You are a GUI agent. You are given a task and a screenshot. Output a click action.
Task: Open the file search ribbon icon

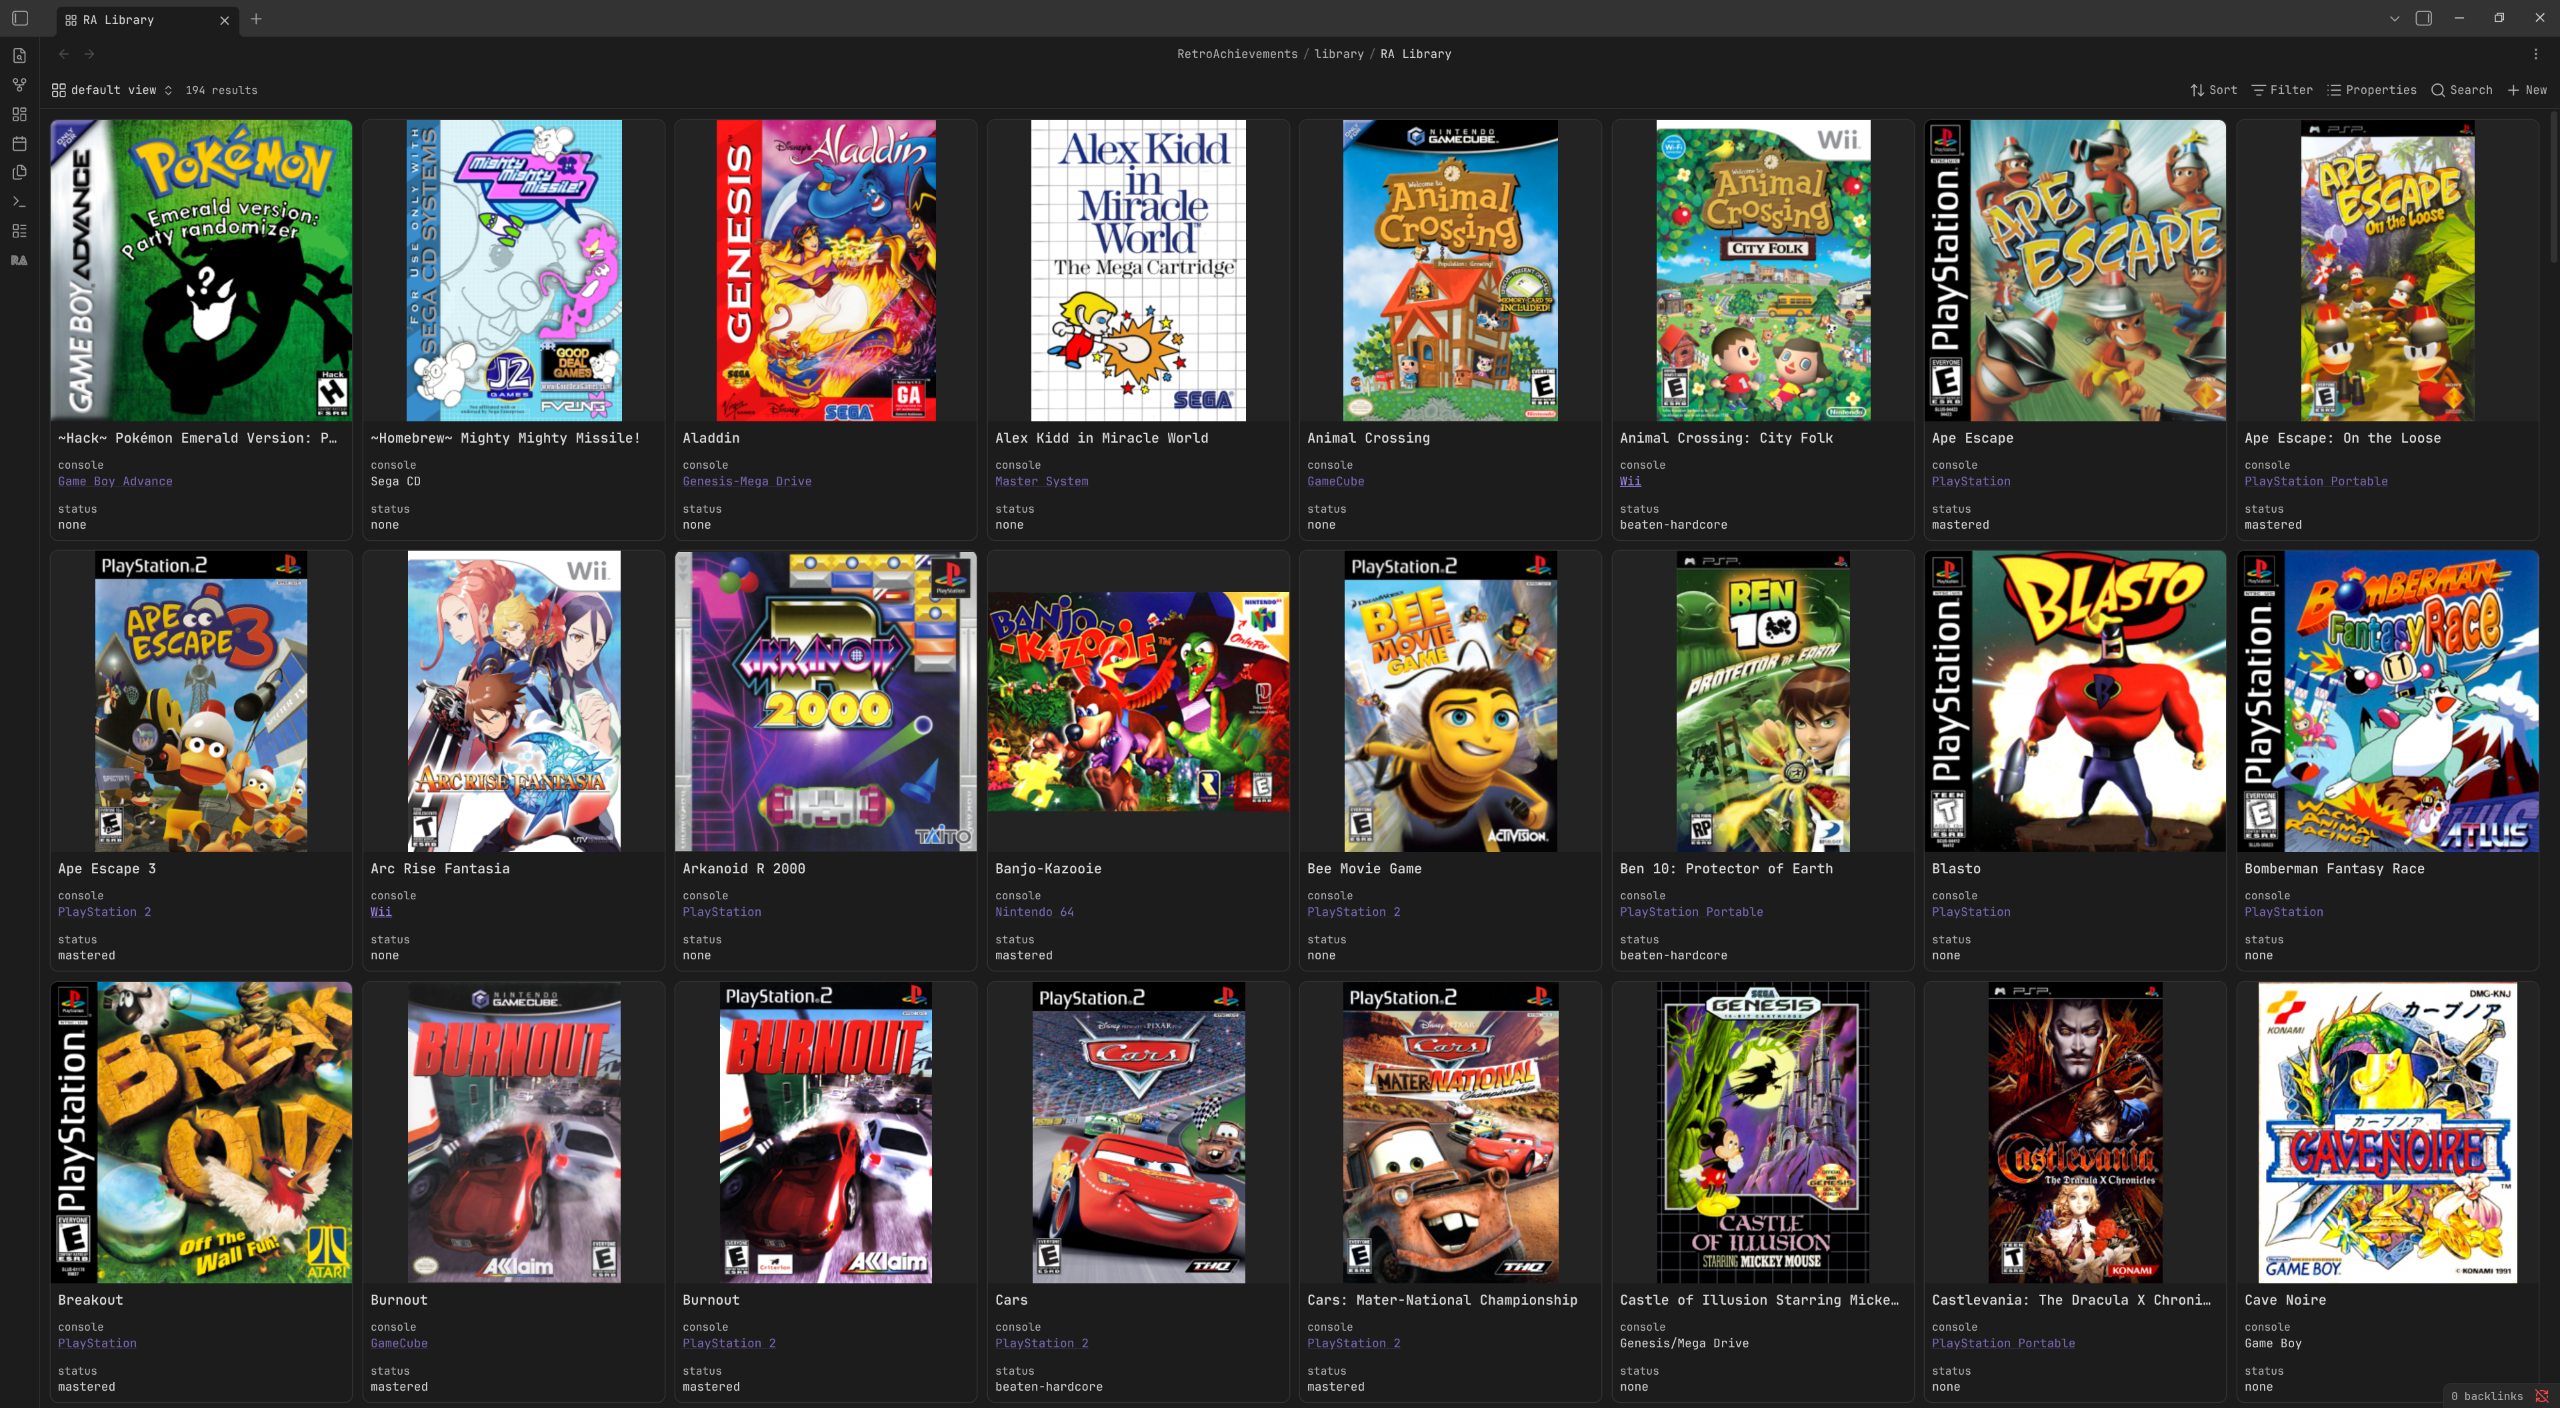tap(19, 55)
